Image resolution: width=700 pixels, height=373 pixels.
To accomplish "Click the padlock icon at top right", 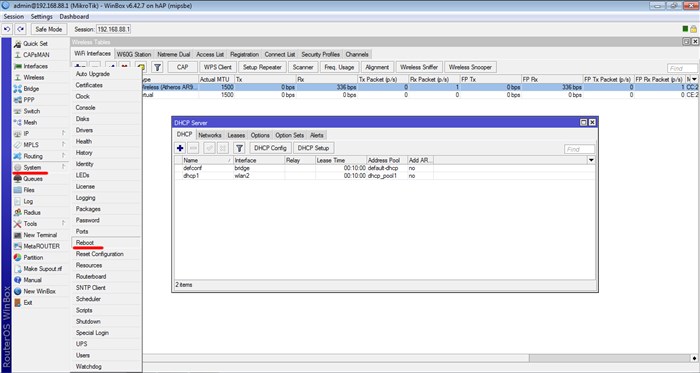I will [x=693, y=29].
